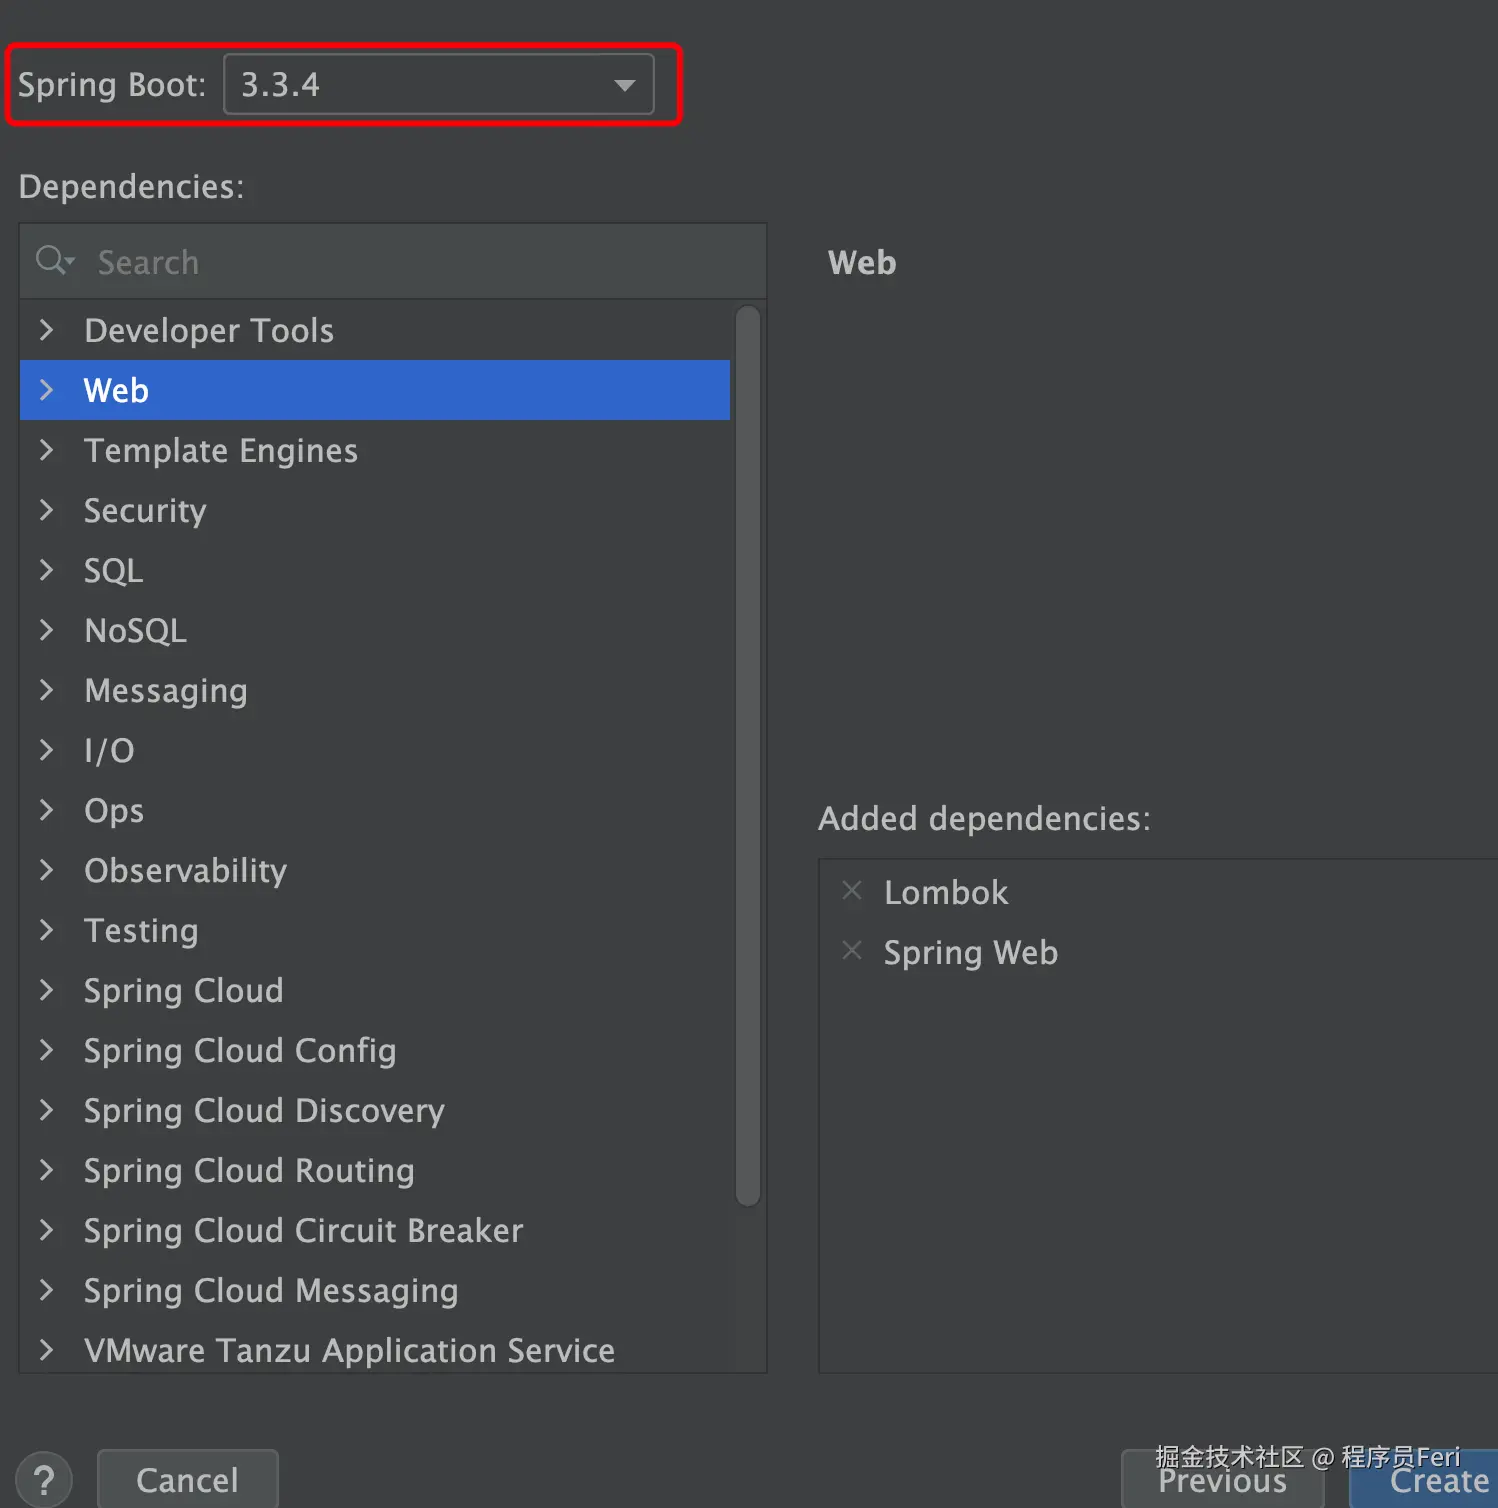Click the search magnifier icon
This screenshot has width=1498, height=1508.
[55, 261]
